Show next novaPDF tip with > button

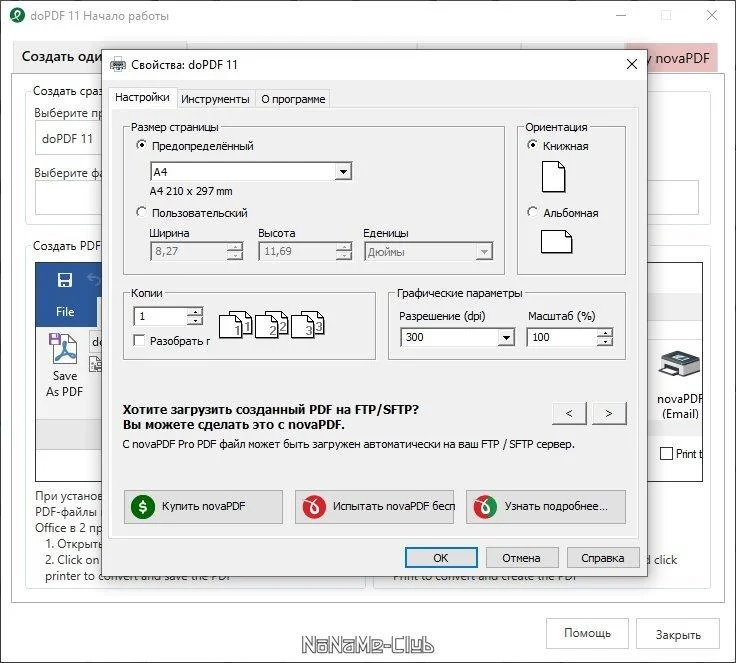point(609,413)
